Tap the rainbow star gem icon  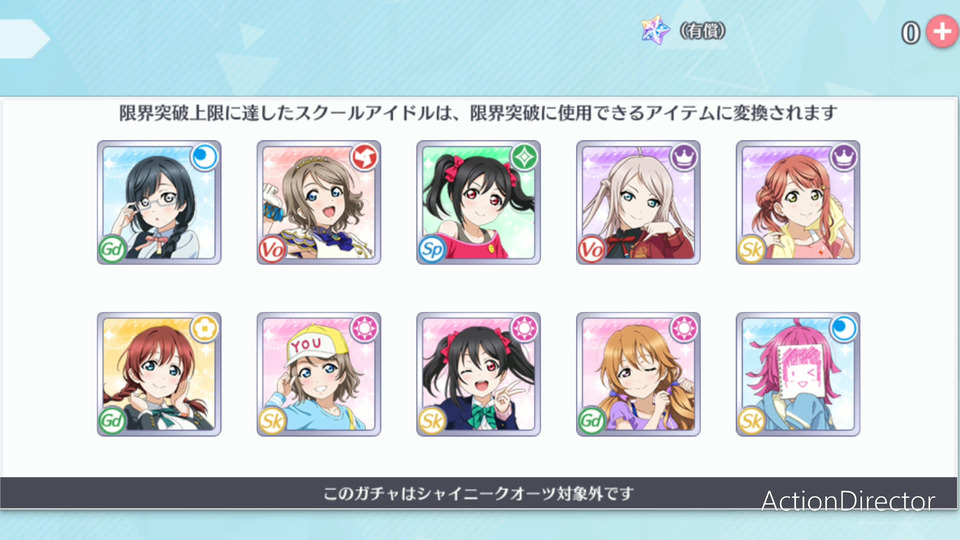click(655, 30)
